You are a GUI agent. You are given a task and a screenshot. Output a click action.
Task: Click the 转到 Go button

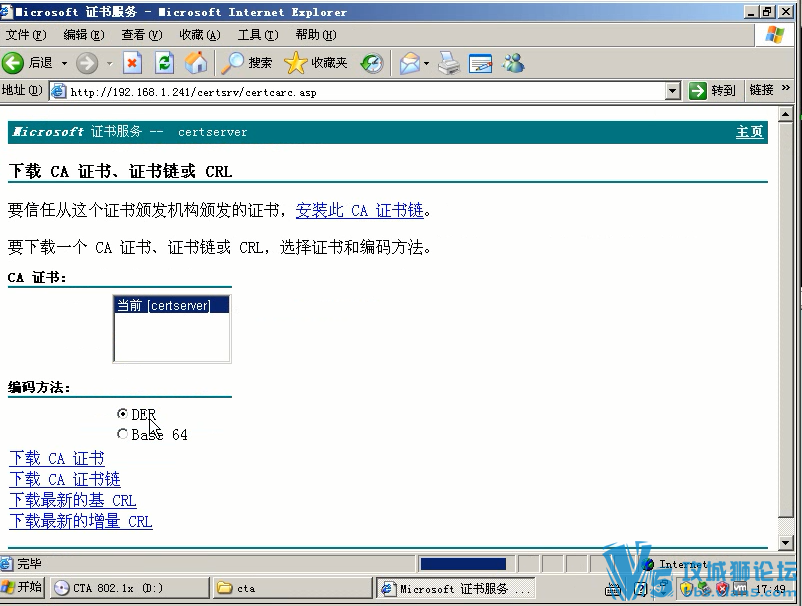tap(712, 91)
